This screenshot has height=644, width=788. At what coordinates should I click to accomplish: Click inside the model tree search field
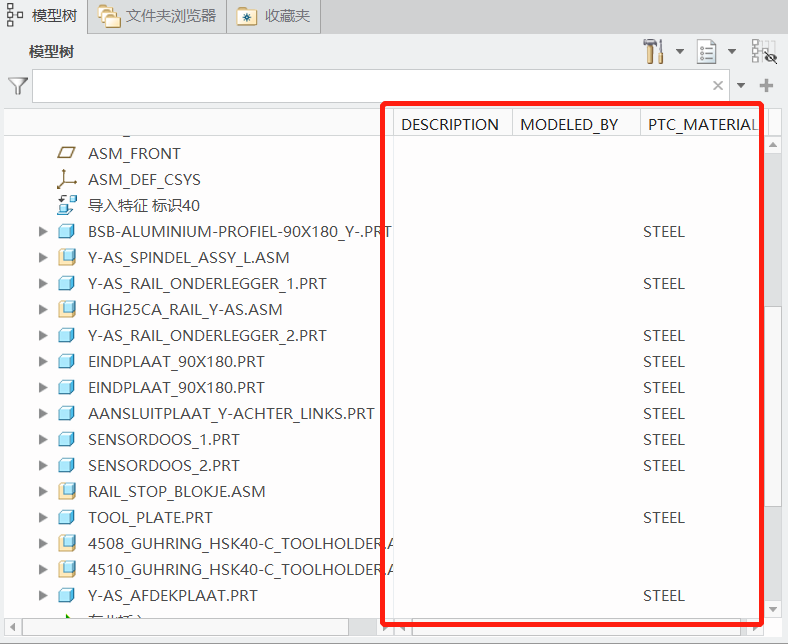370,86
